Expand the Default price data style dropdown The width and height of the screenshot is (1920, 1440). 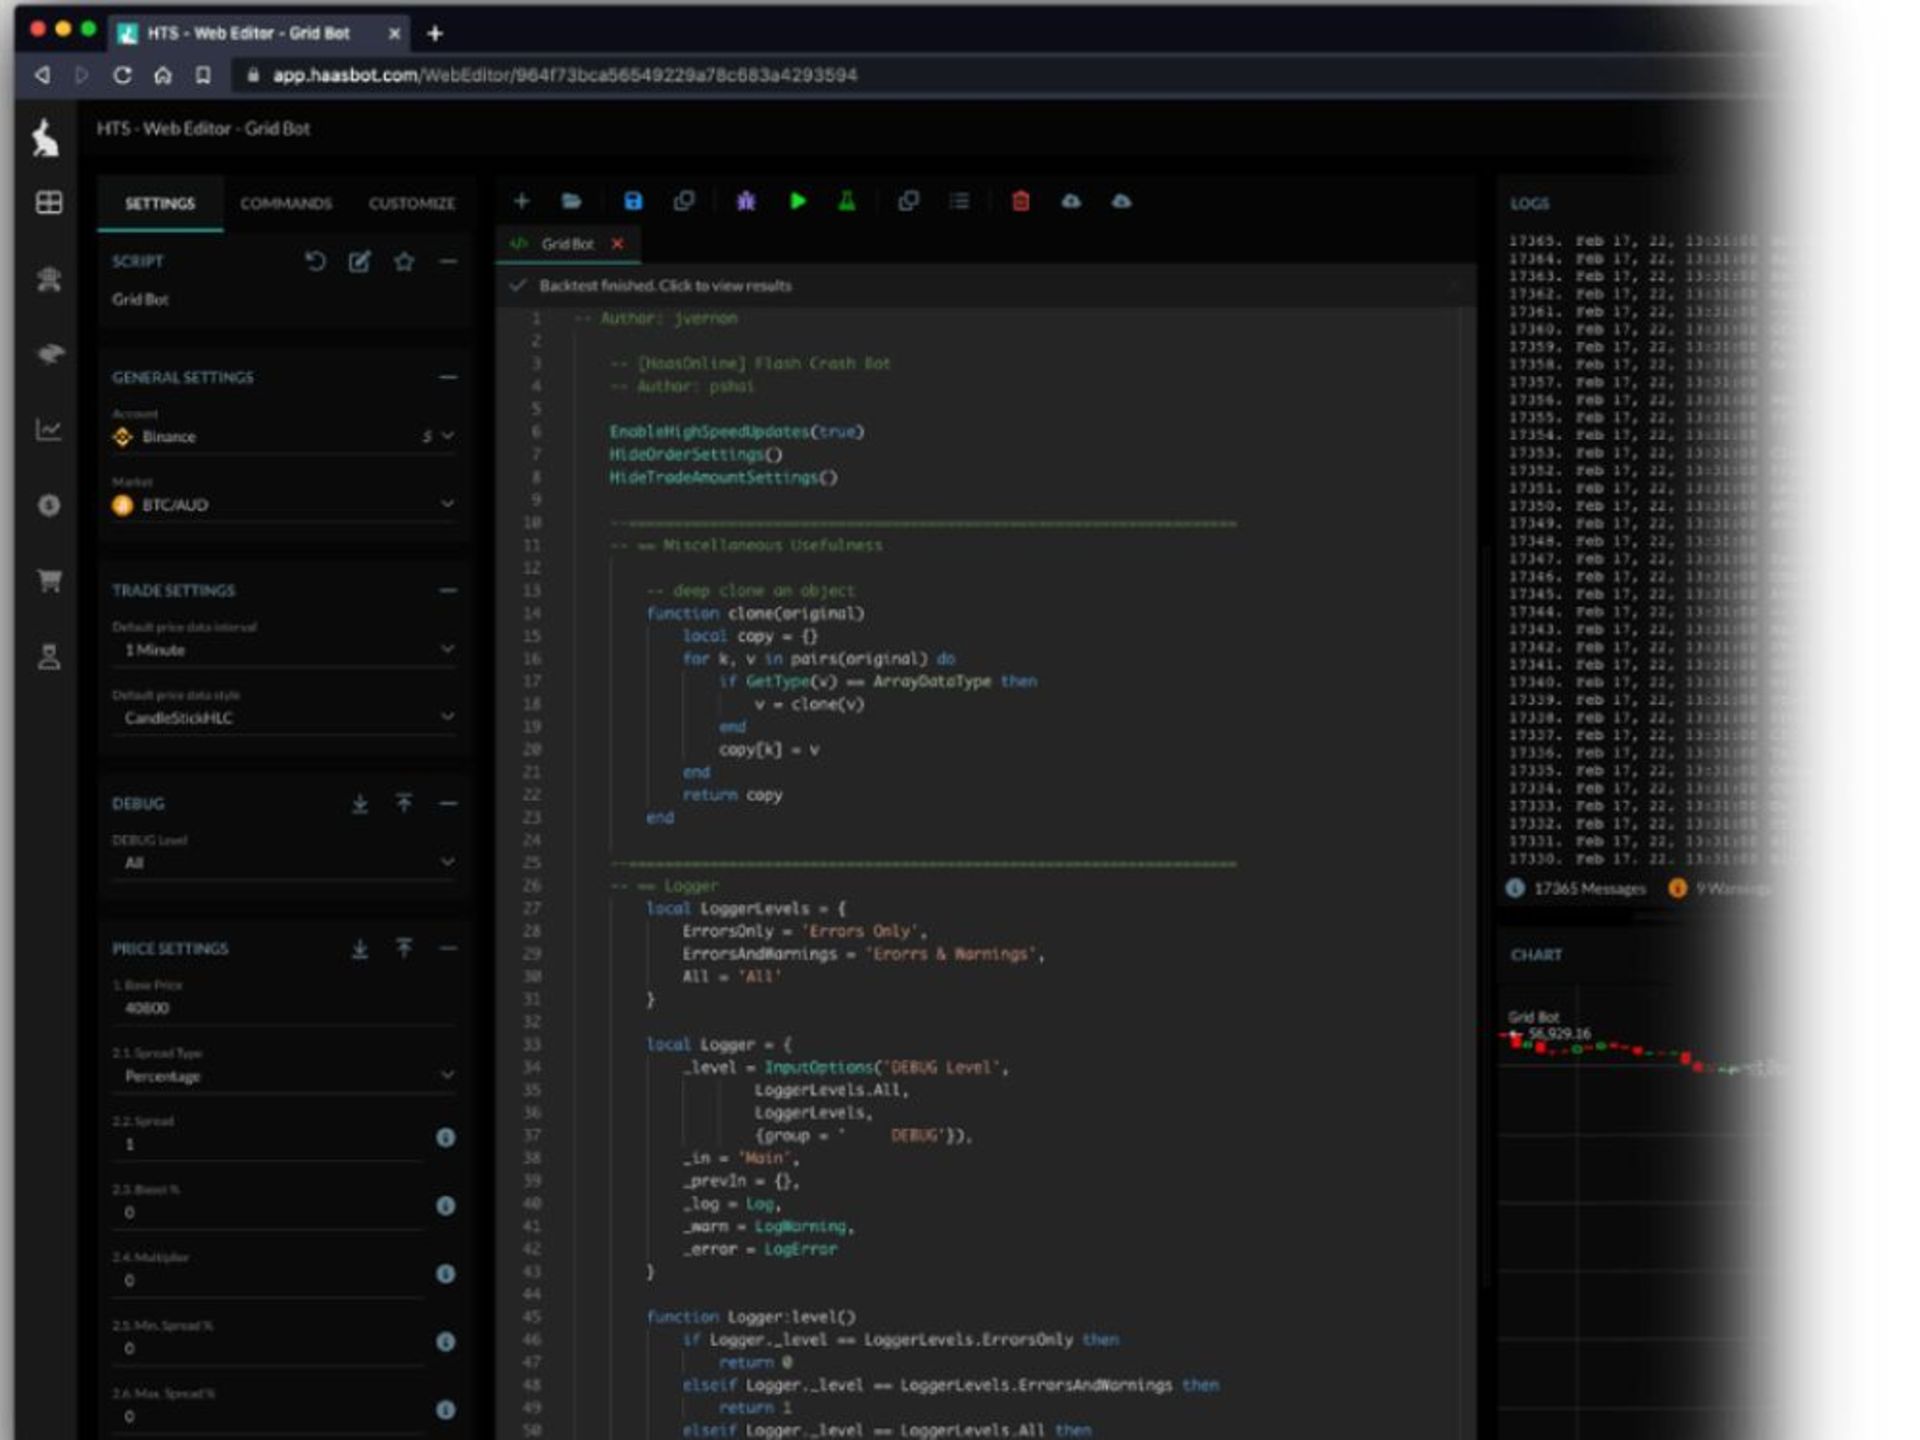tap(286, 717)
